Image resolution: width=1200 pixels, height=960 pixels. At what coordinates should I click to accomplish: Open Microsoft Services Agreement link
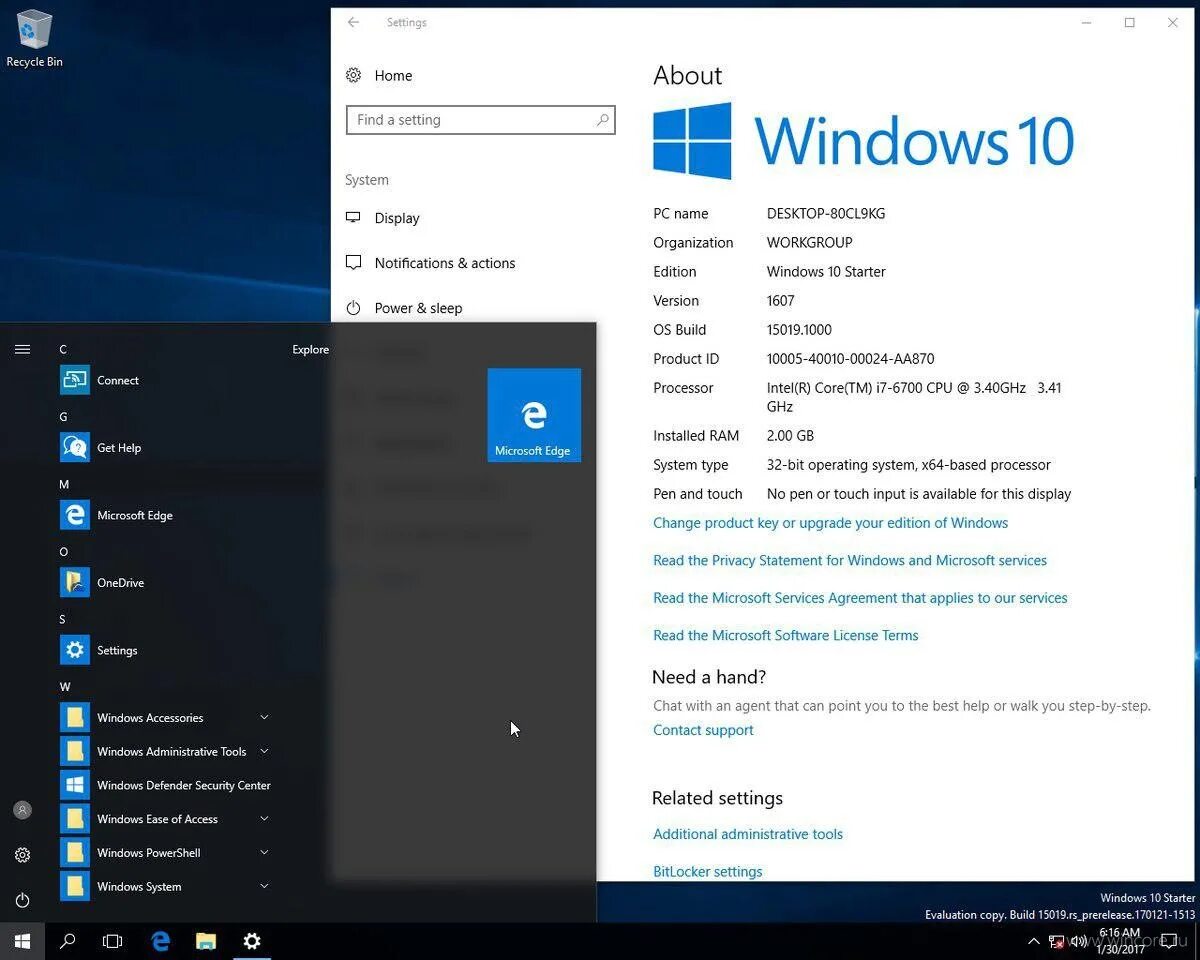tap(860, 598)
